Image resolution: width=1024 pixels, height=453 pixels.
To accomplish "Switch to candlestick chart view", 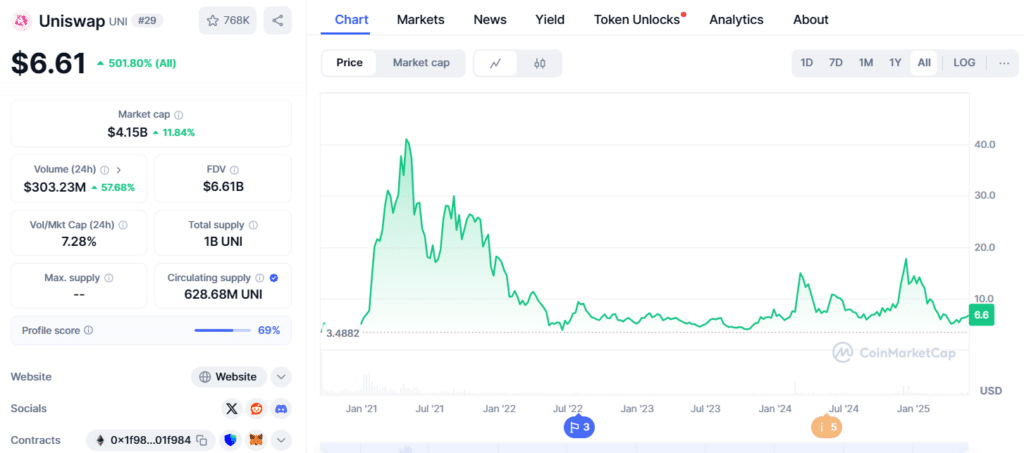I will pyautogui.click(x=539, y=63).
